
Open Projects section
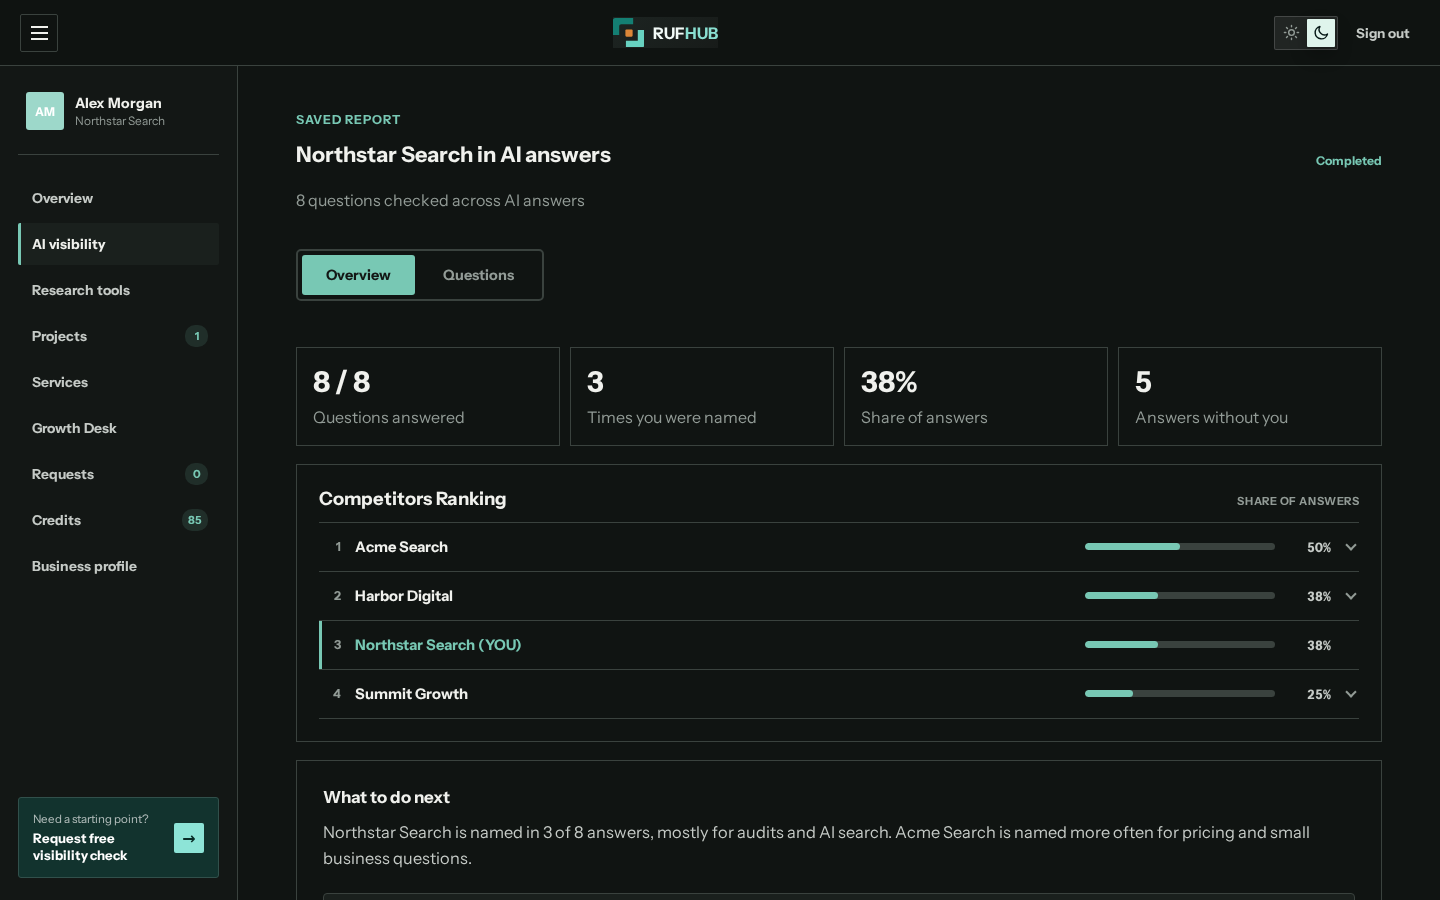(118, 336)
